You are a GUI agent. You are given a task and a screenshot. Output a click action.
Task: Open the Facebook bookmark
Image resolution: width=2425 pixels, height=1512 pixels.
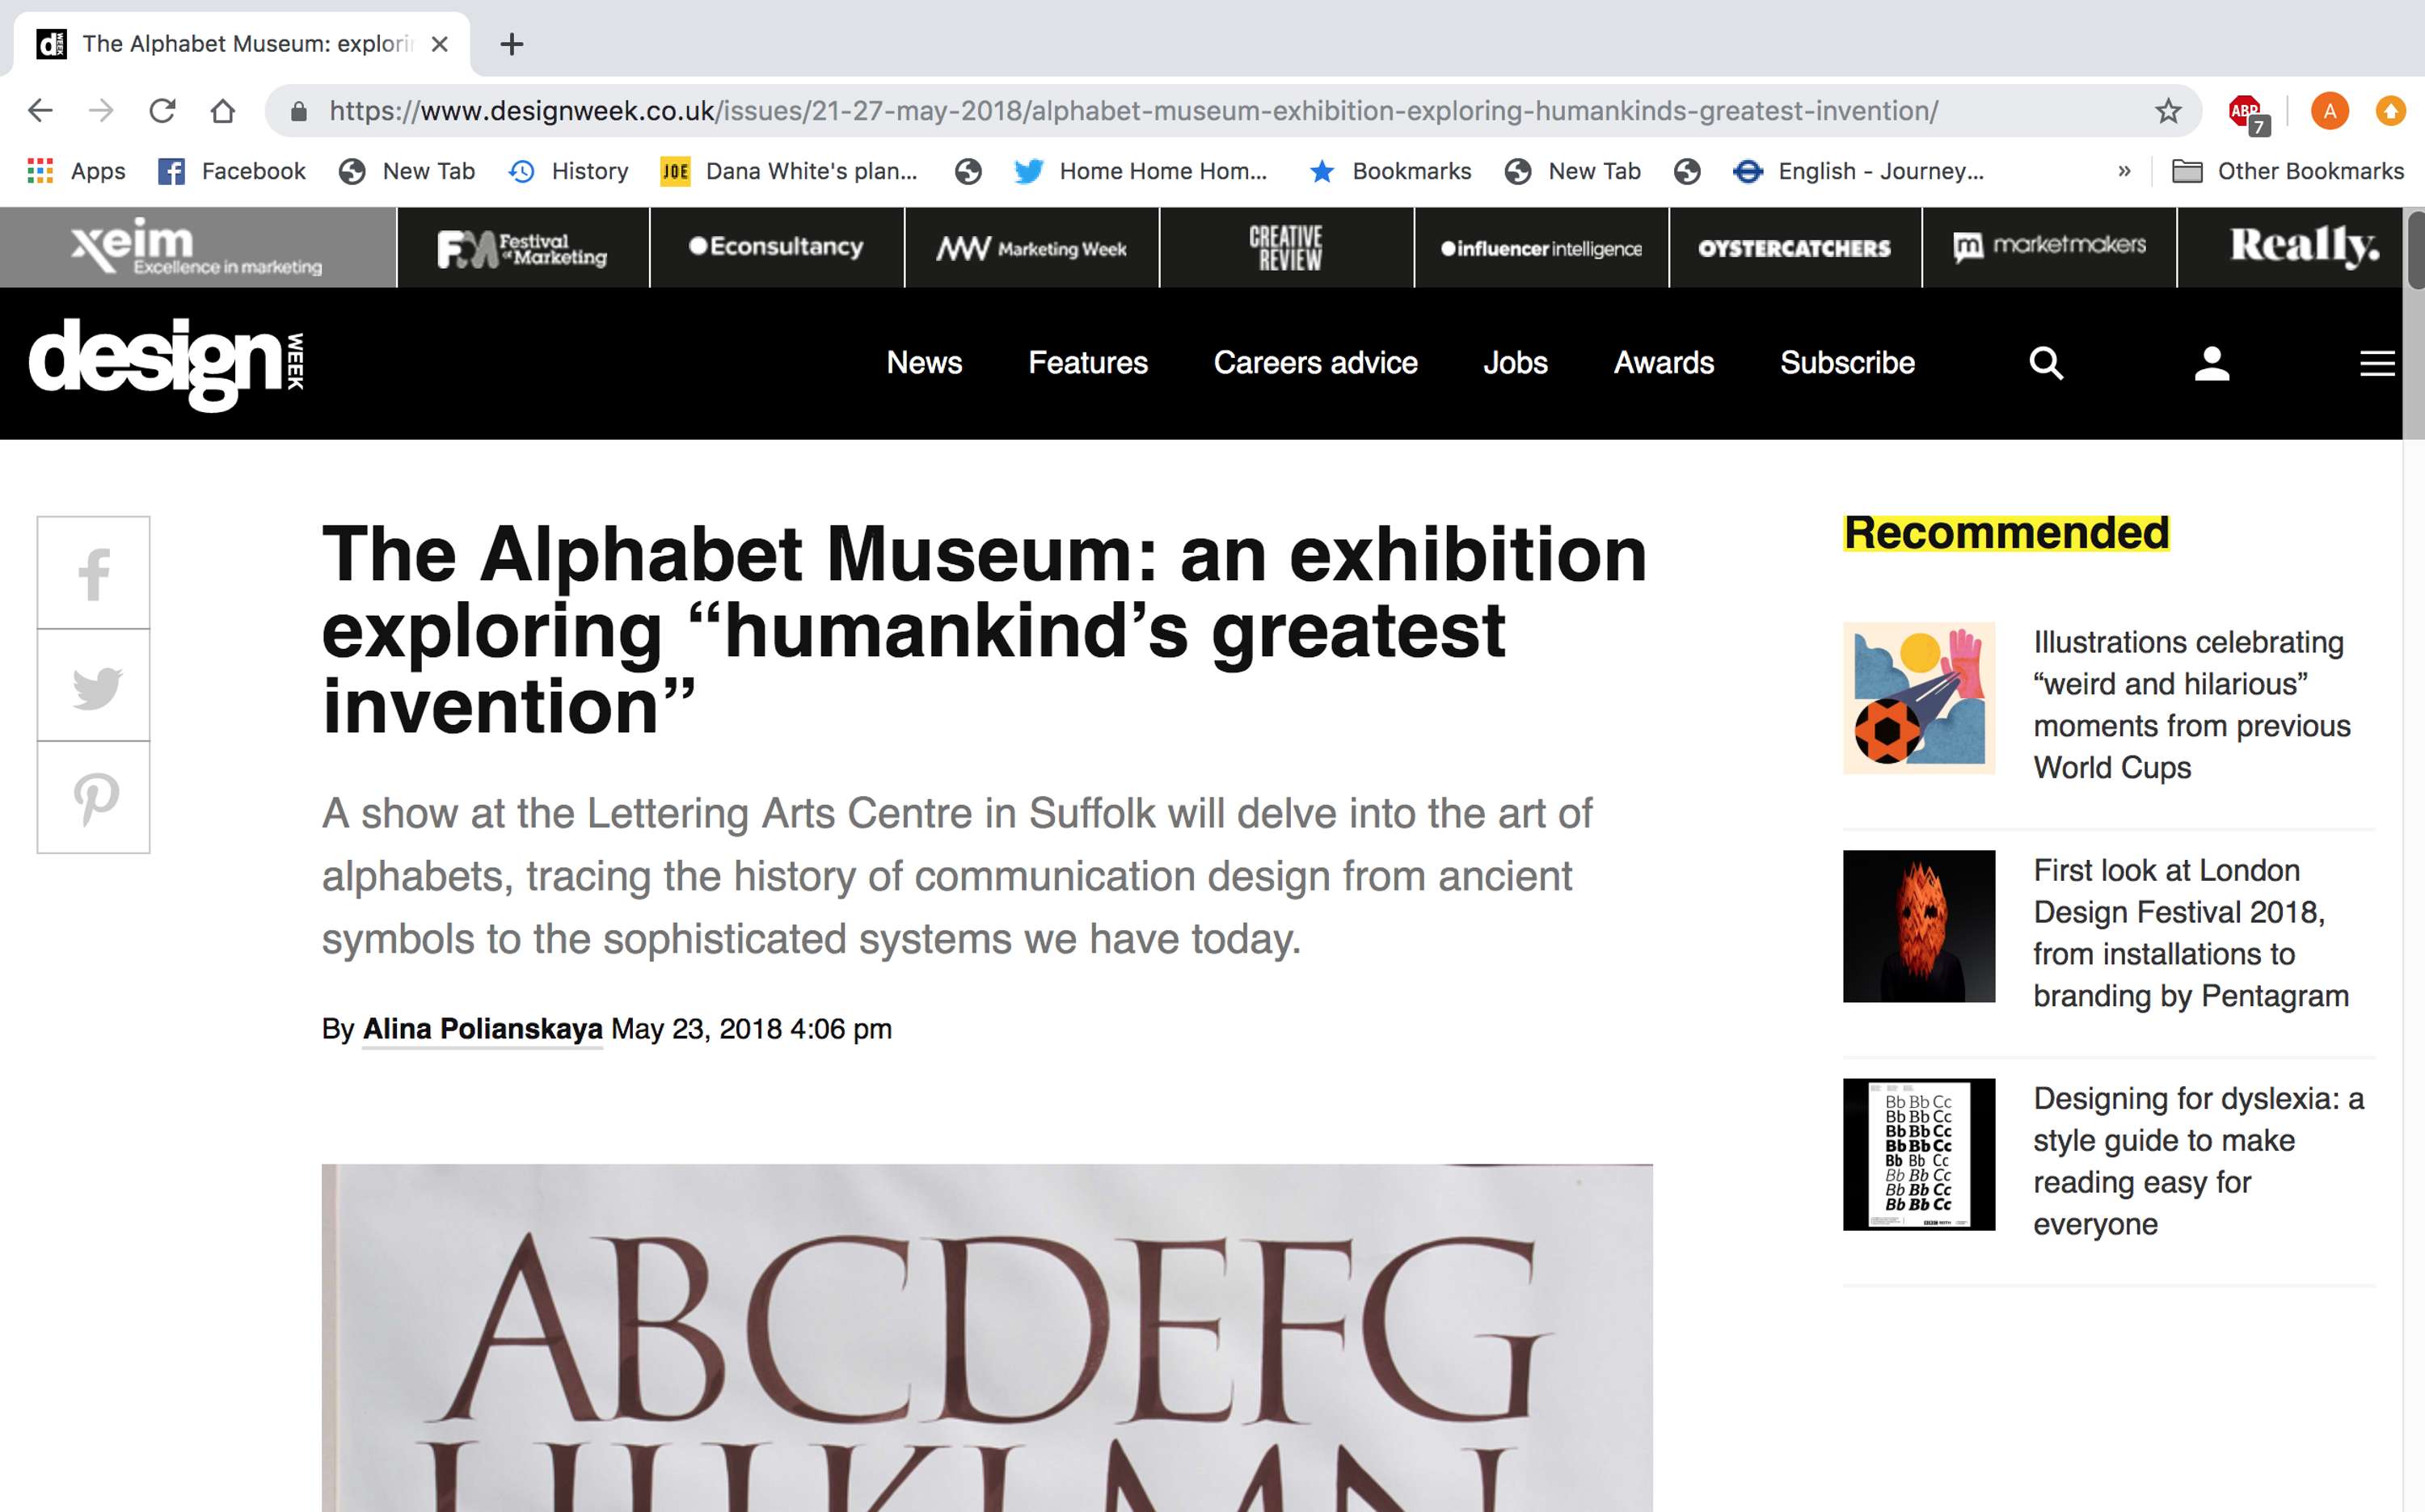232,171
